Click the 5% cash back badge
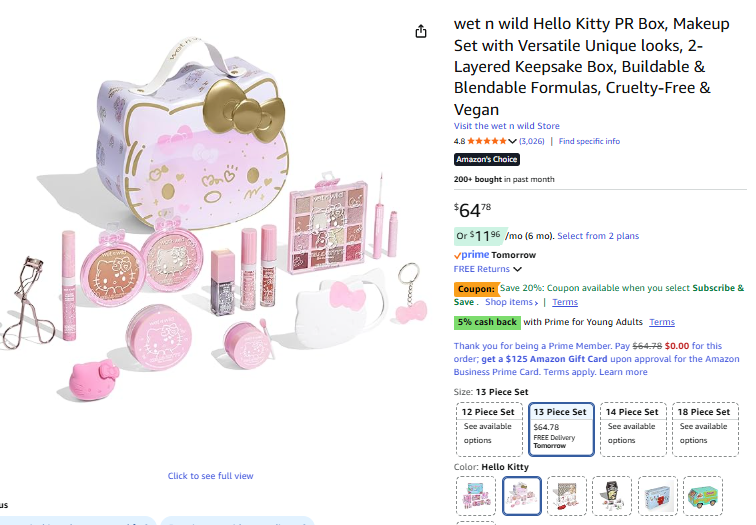The width and height of the screenshot is (756, 525). click(x=487, y=322)
